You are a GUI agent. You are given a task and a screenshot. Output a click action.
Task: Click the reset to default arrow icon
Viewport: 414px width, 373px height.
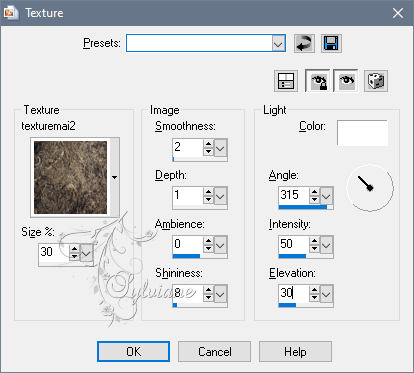click(304, 43)
